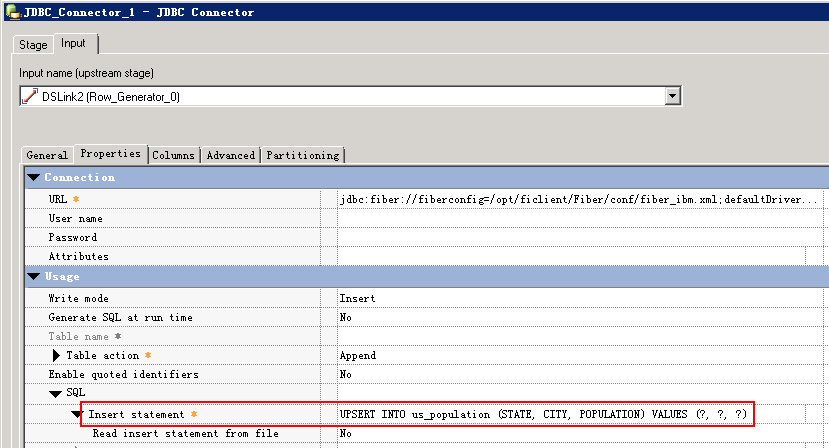Collapse the Insert statement row
Screen dimensions: 829x448
click(76, 414)
